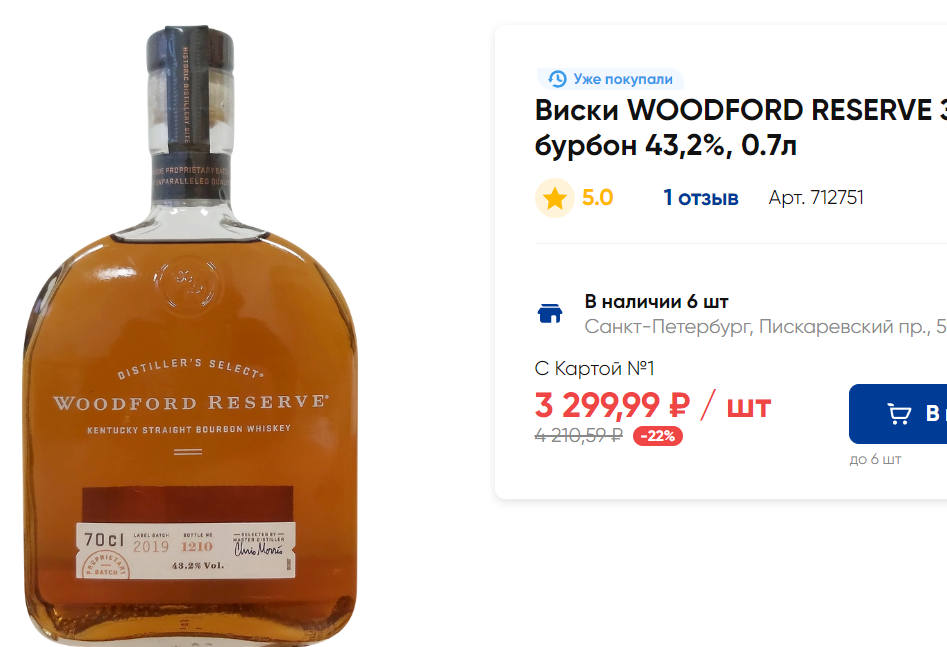Click the bottle's lower batch label area
947x647 pixels.
click(185, 550)
